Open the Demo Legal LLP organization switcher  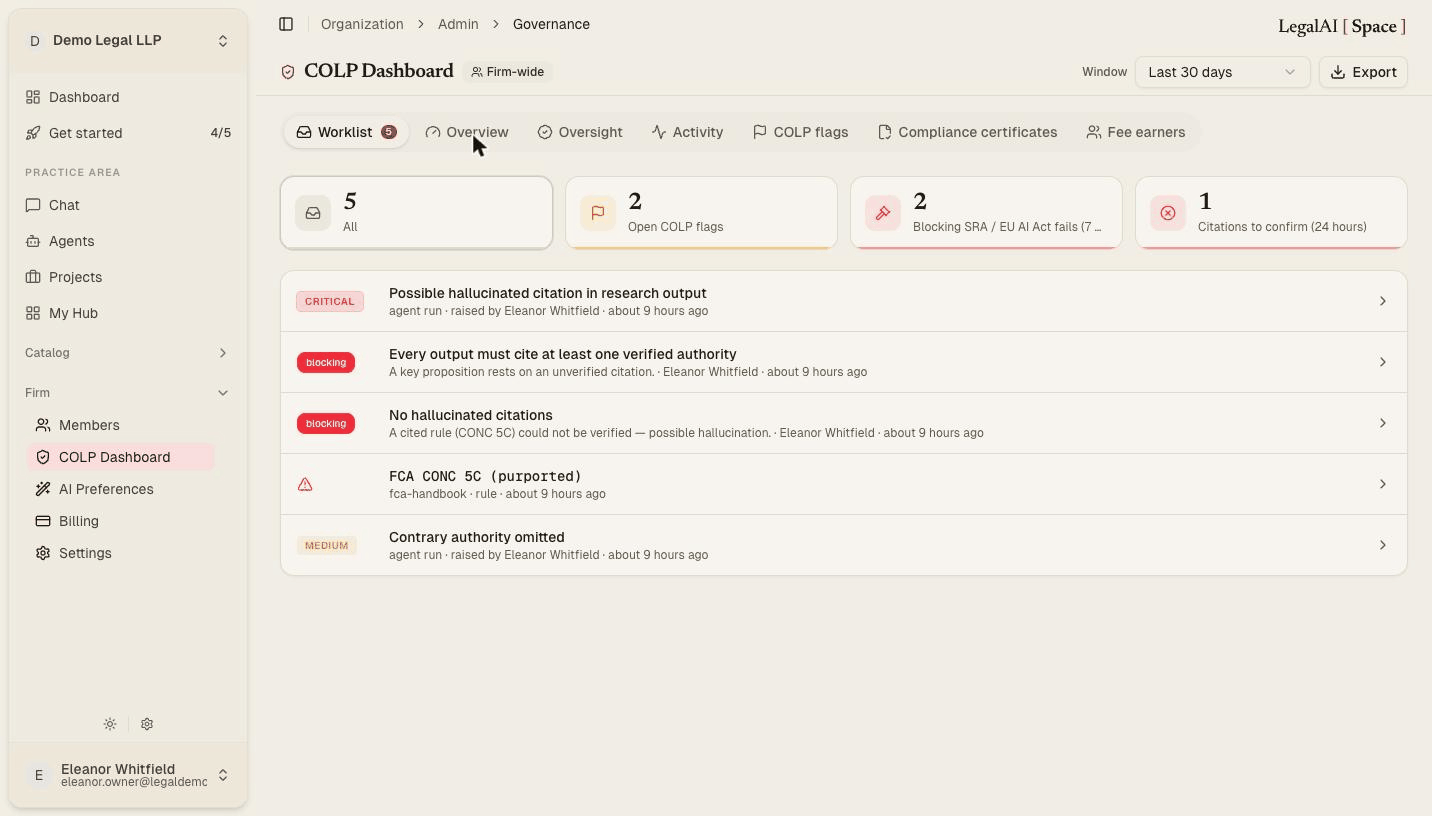pos(128,41)
